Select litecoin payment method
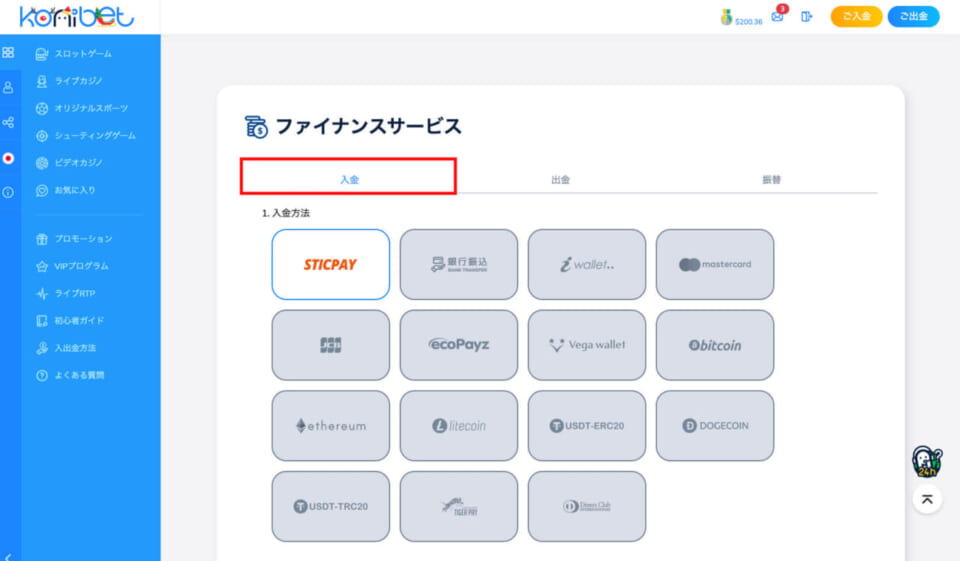Image resolution: width=960 pixels, height=561 pixels. [x=459, y=426]
